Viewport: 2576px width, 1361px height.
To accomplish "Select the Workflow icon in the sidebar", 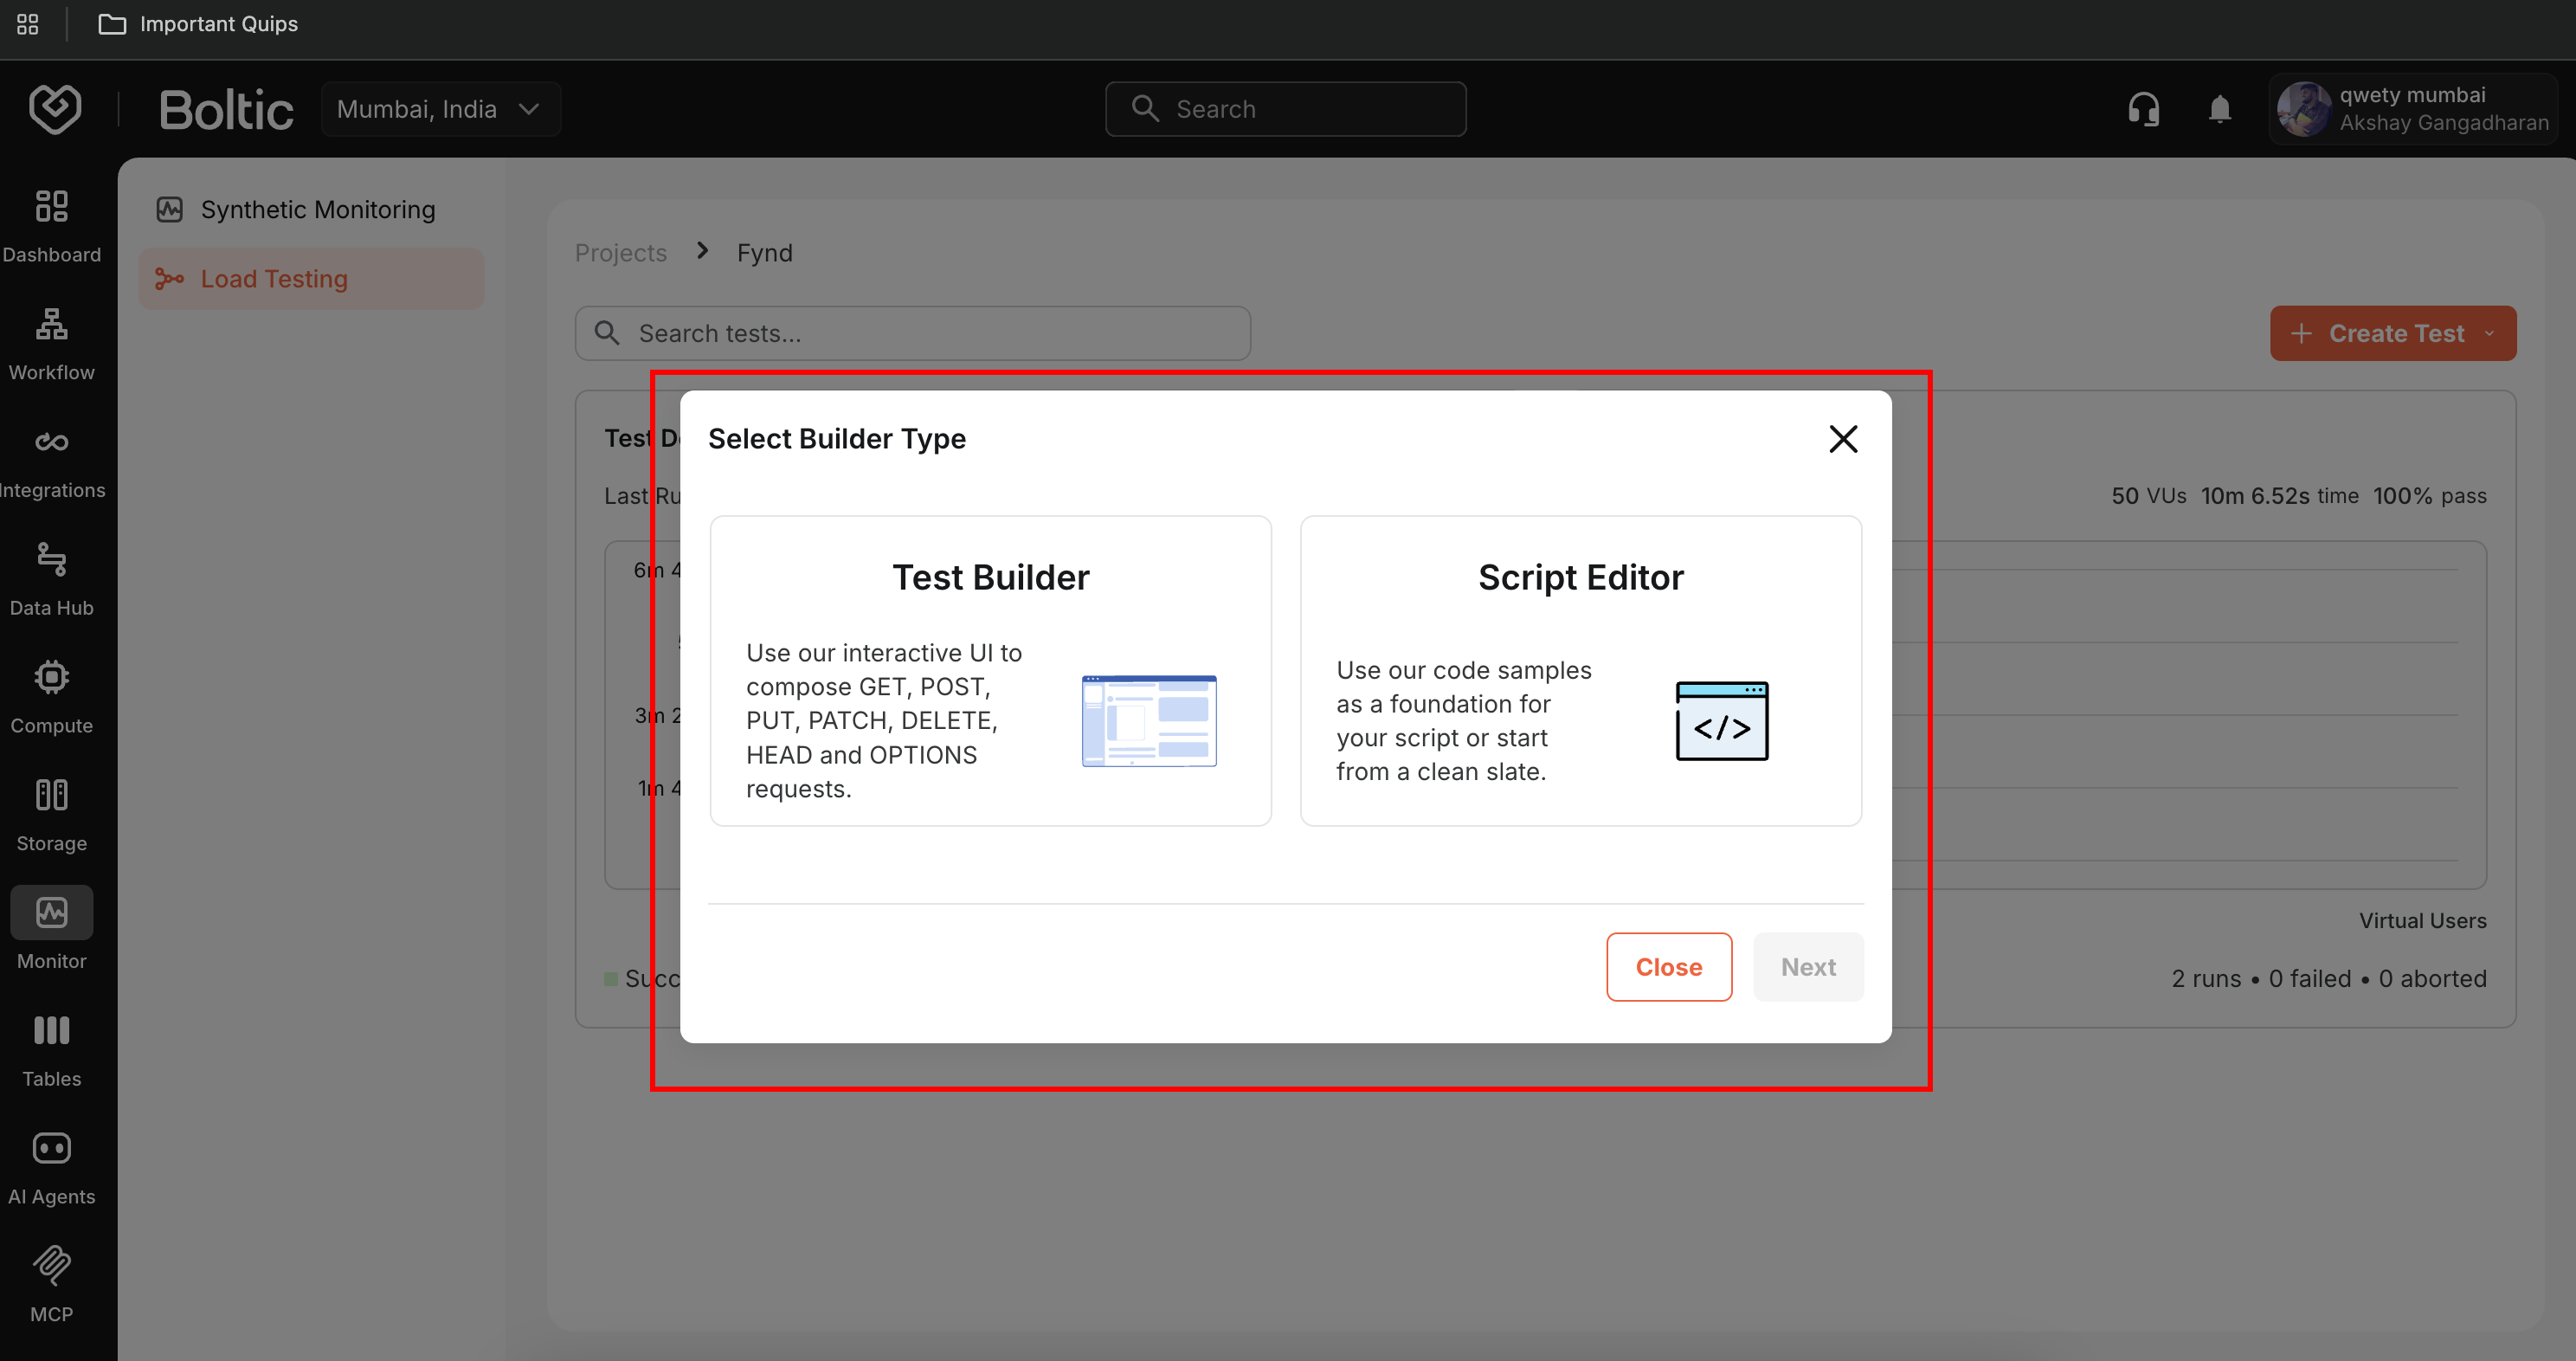I will (51, 324).
